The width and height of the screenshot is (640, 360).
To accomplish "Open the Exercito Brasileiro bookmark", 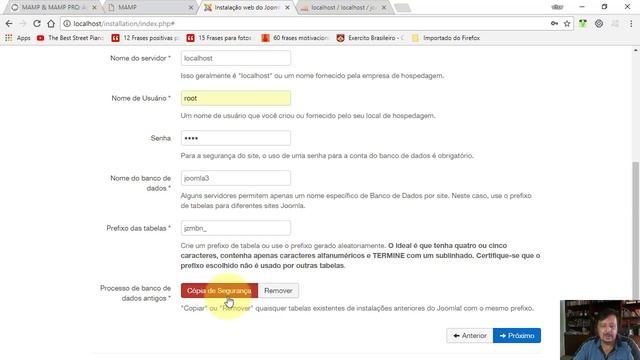I will [x=370, y=38].
